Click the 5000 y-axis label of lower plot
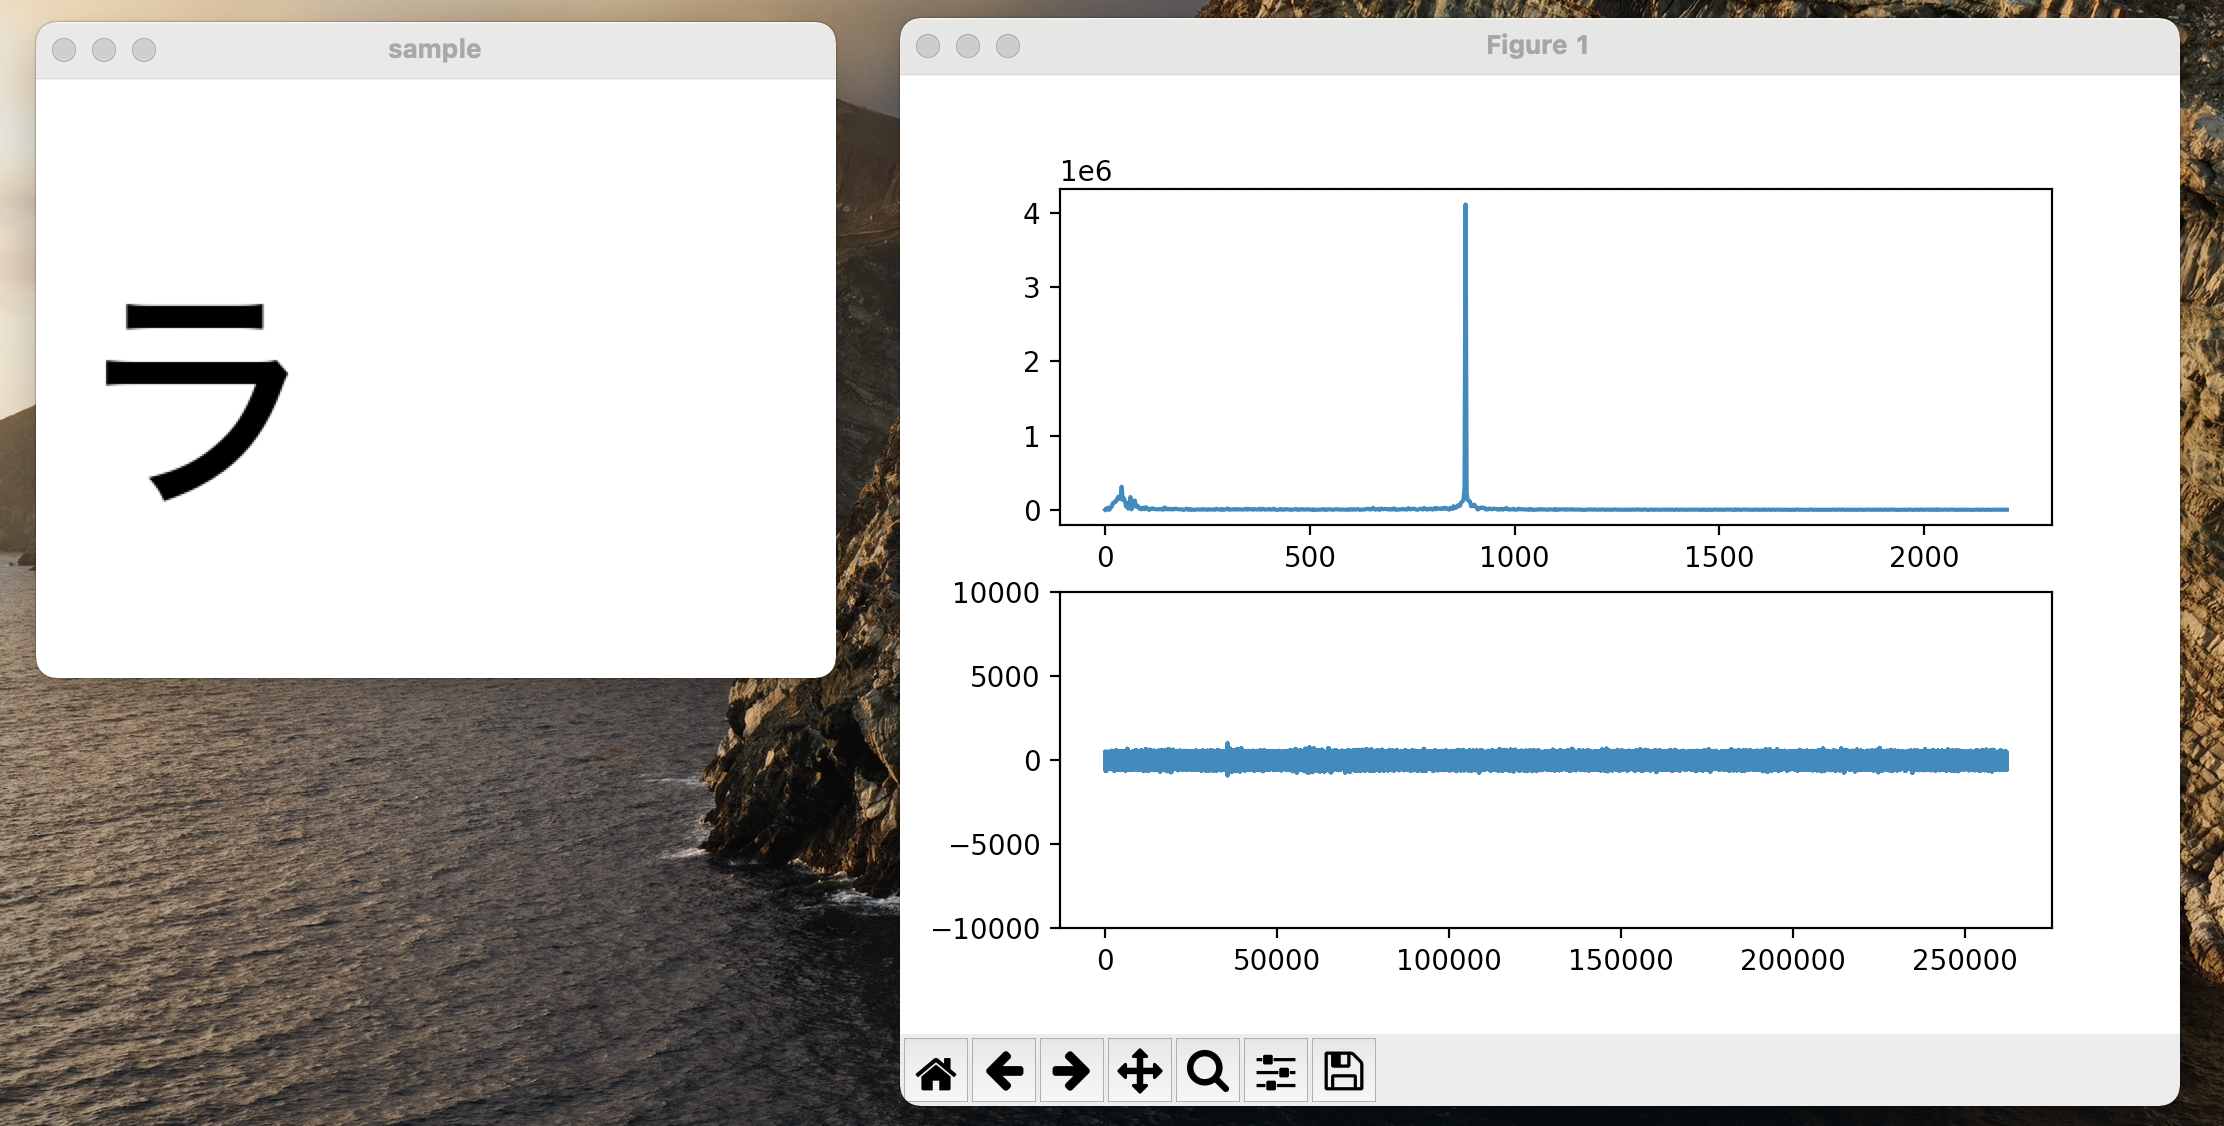 (1005, 677)
